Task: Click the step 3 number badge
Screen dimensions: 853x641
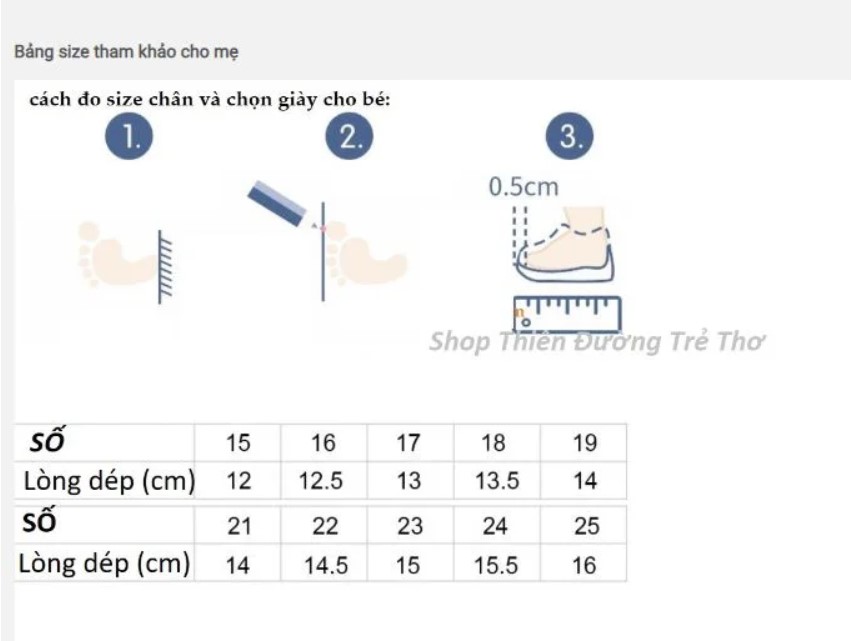Action: click(570, 138)
